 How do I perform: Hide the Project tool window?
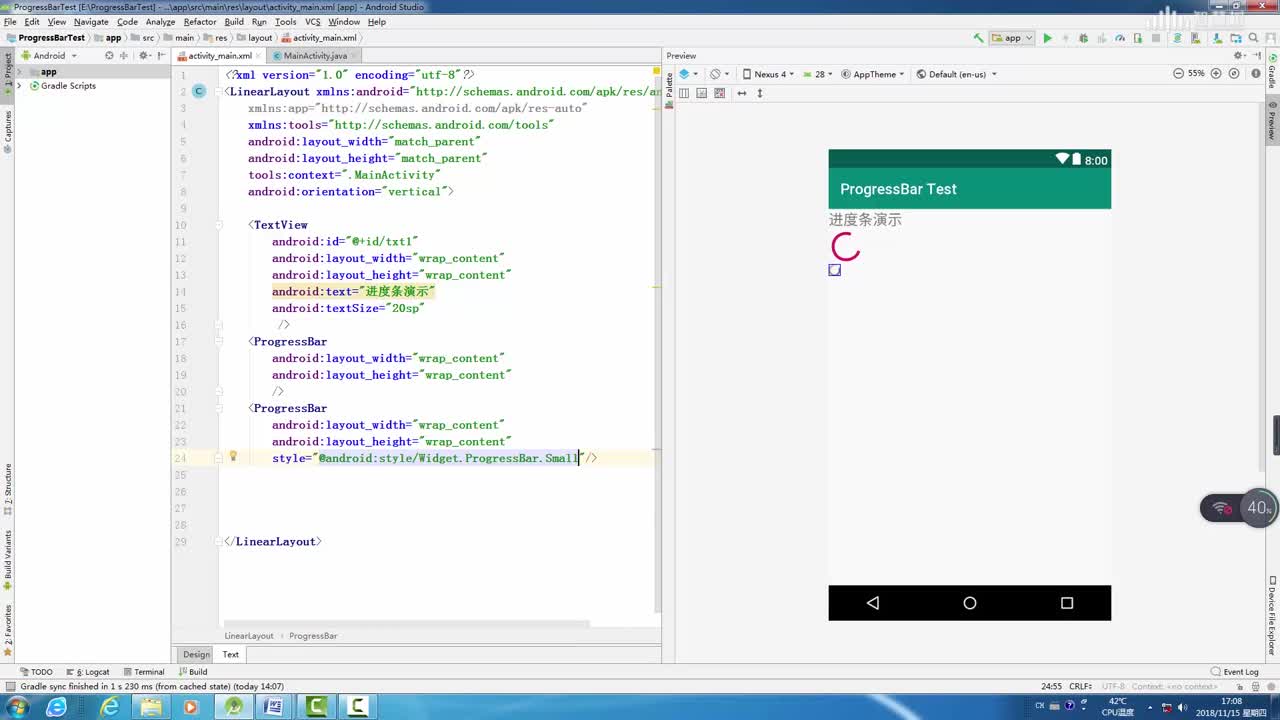tap(161, 56)
